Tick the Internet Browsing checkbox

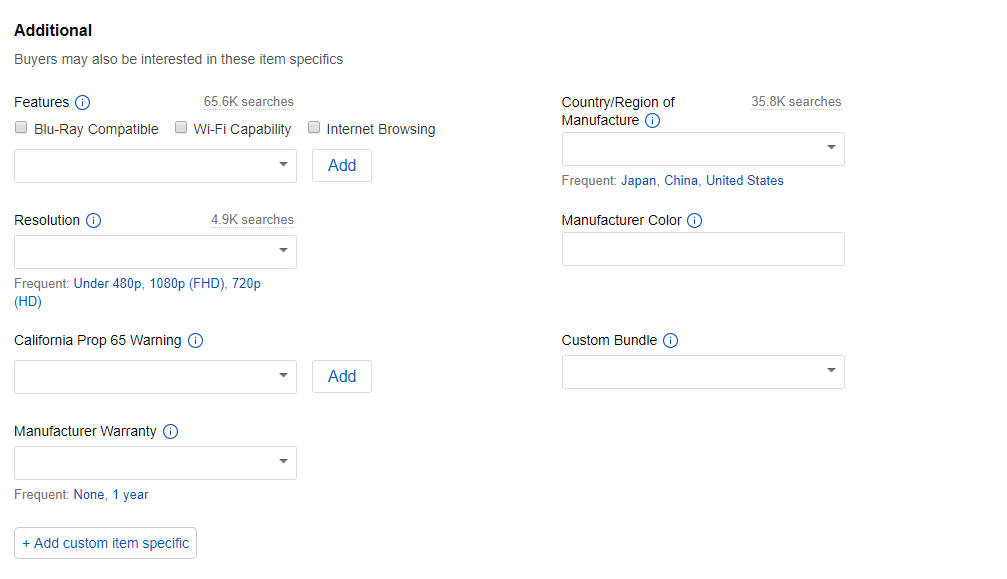[314, 128]
